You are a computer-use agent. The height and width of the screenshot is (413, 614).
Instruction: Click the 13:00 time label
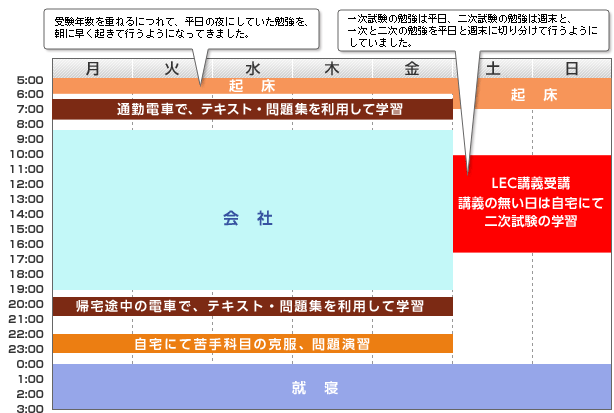tap(27, 199)
